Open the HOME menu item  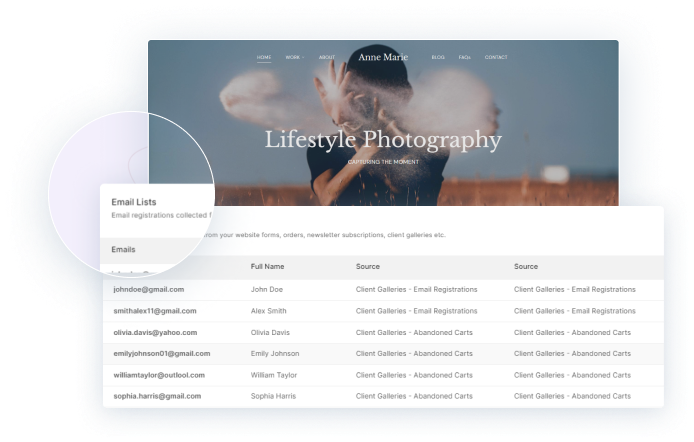pos(264,57)
